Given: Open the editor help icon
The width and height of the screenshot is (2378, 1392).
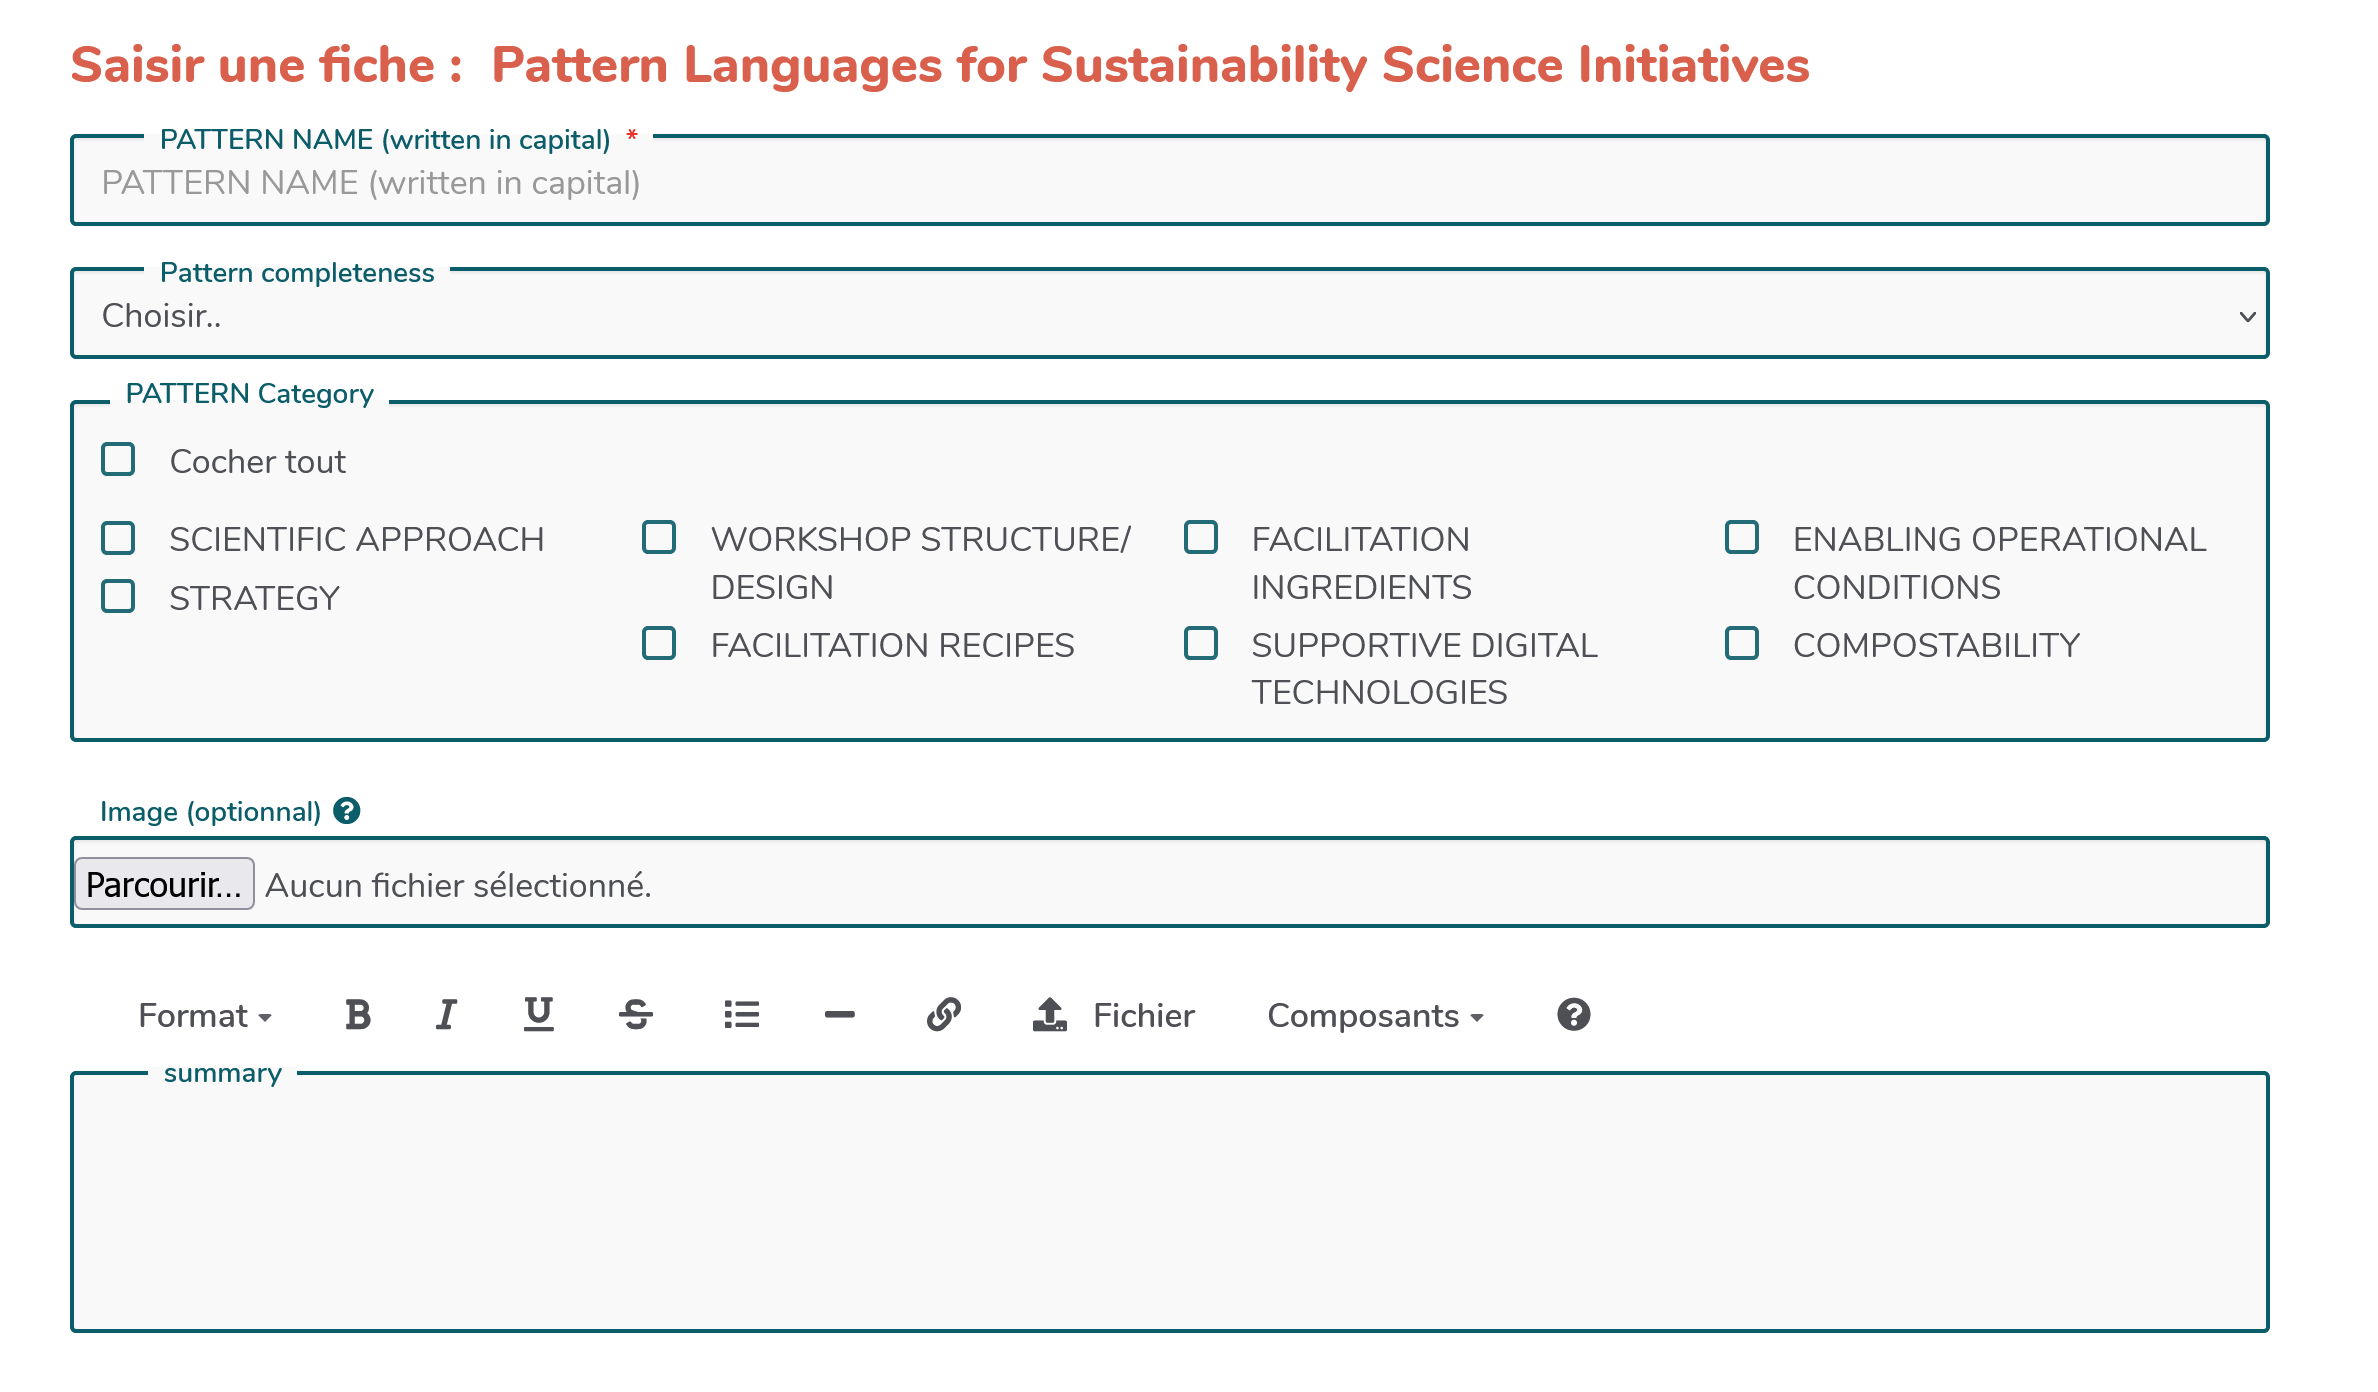Looking at the screenshot, I should pos(1573,1015).
